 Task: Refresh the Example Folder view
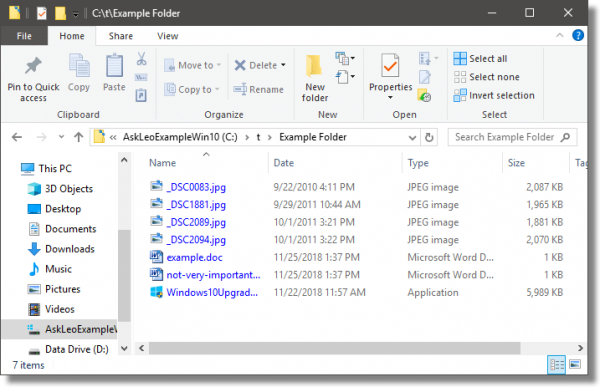(x=429, y=137)
